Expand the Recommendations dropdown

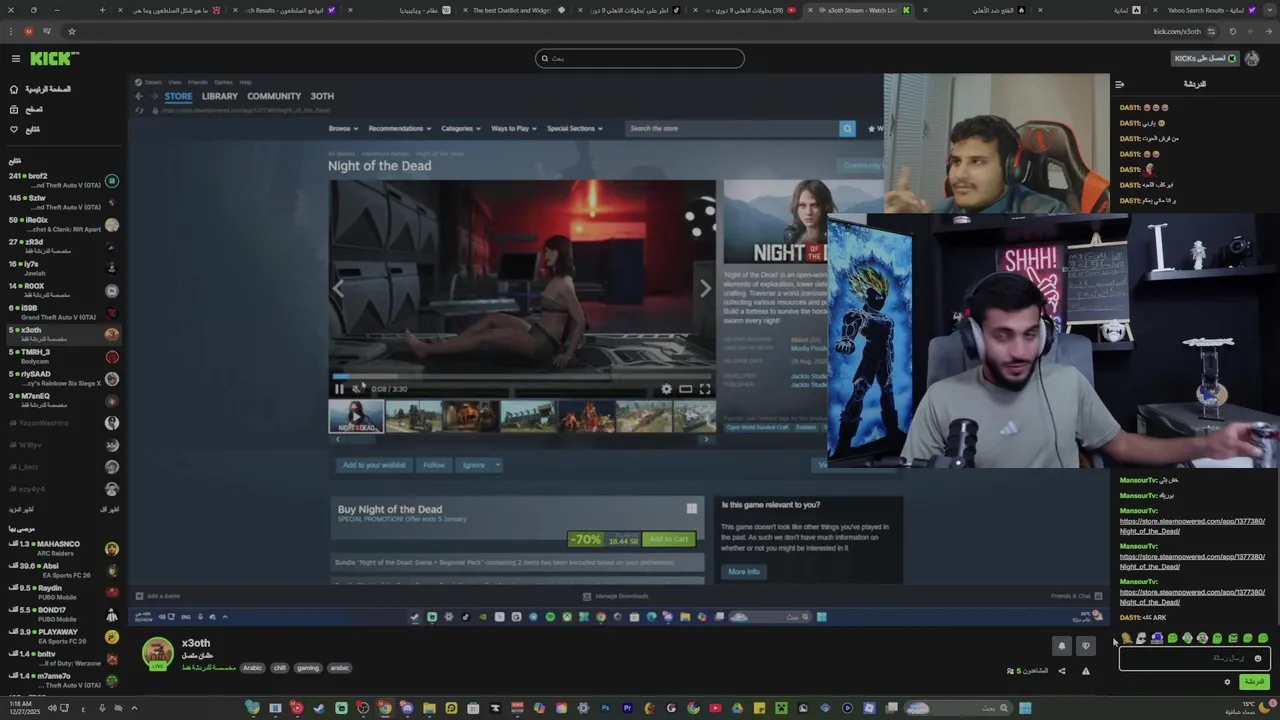pos(399,128)
